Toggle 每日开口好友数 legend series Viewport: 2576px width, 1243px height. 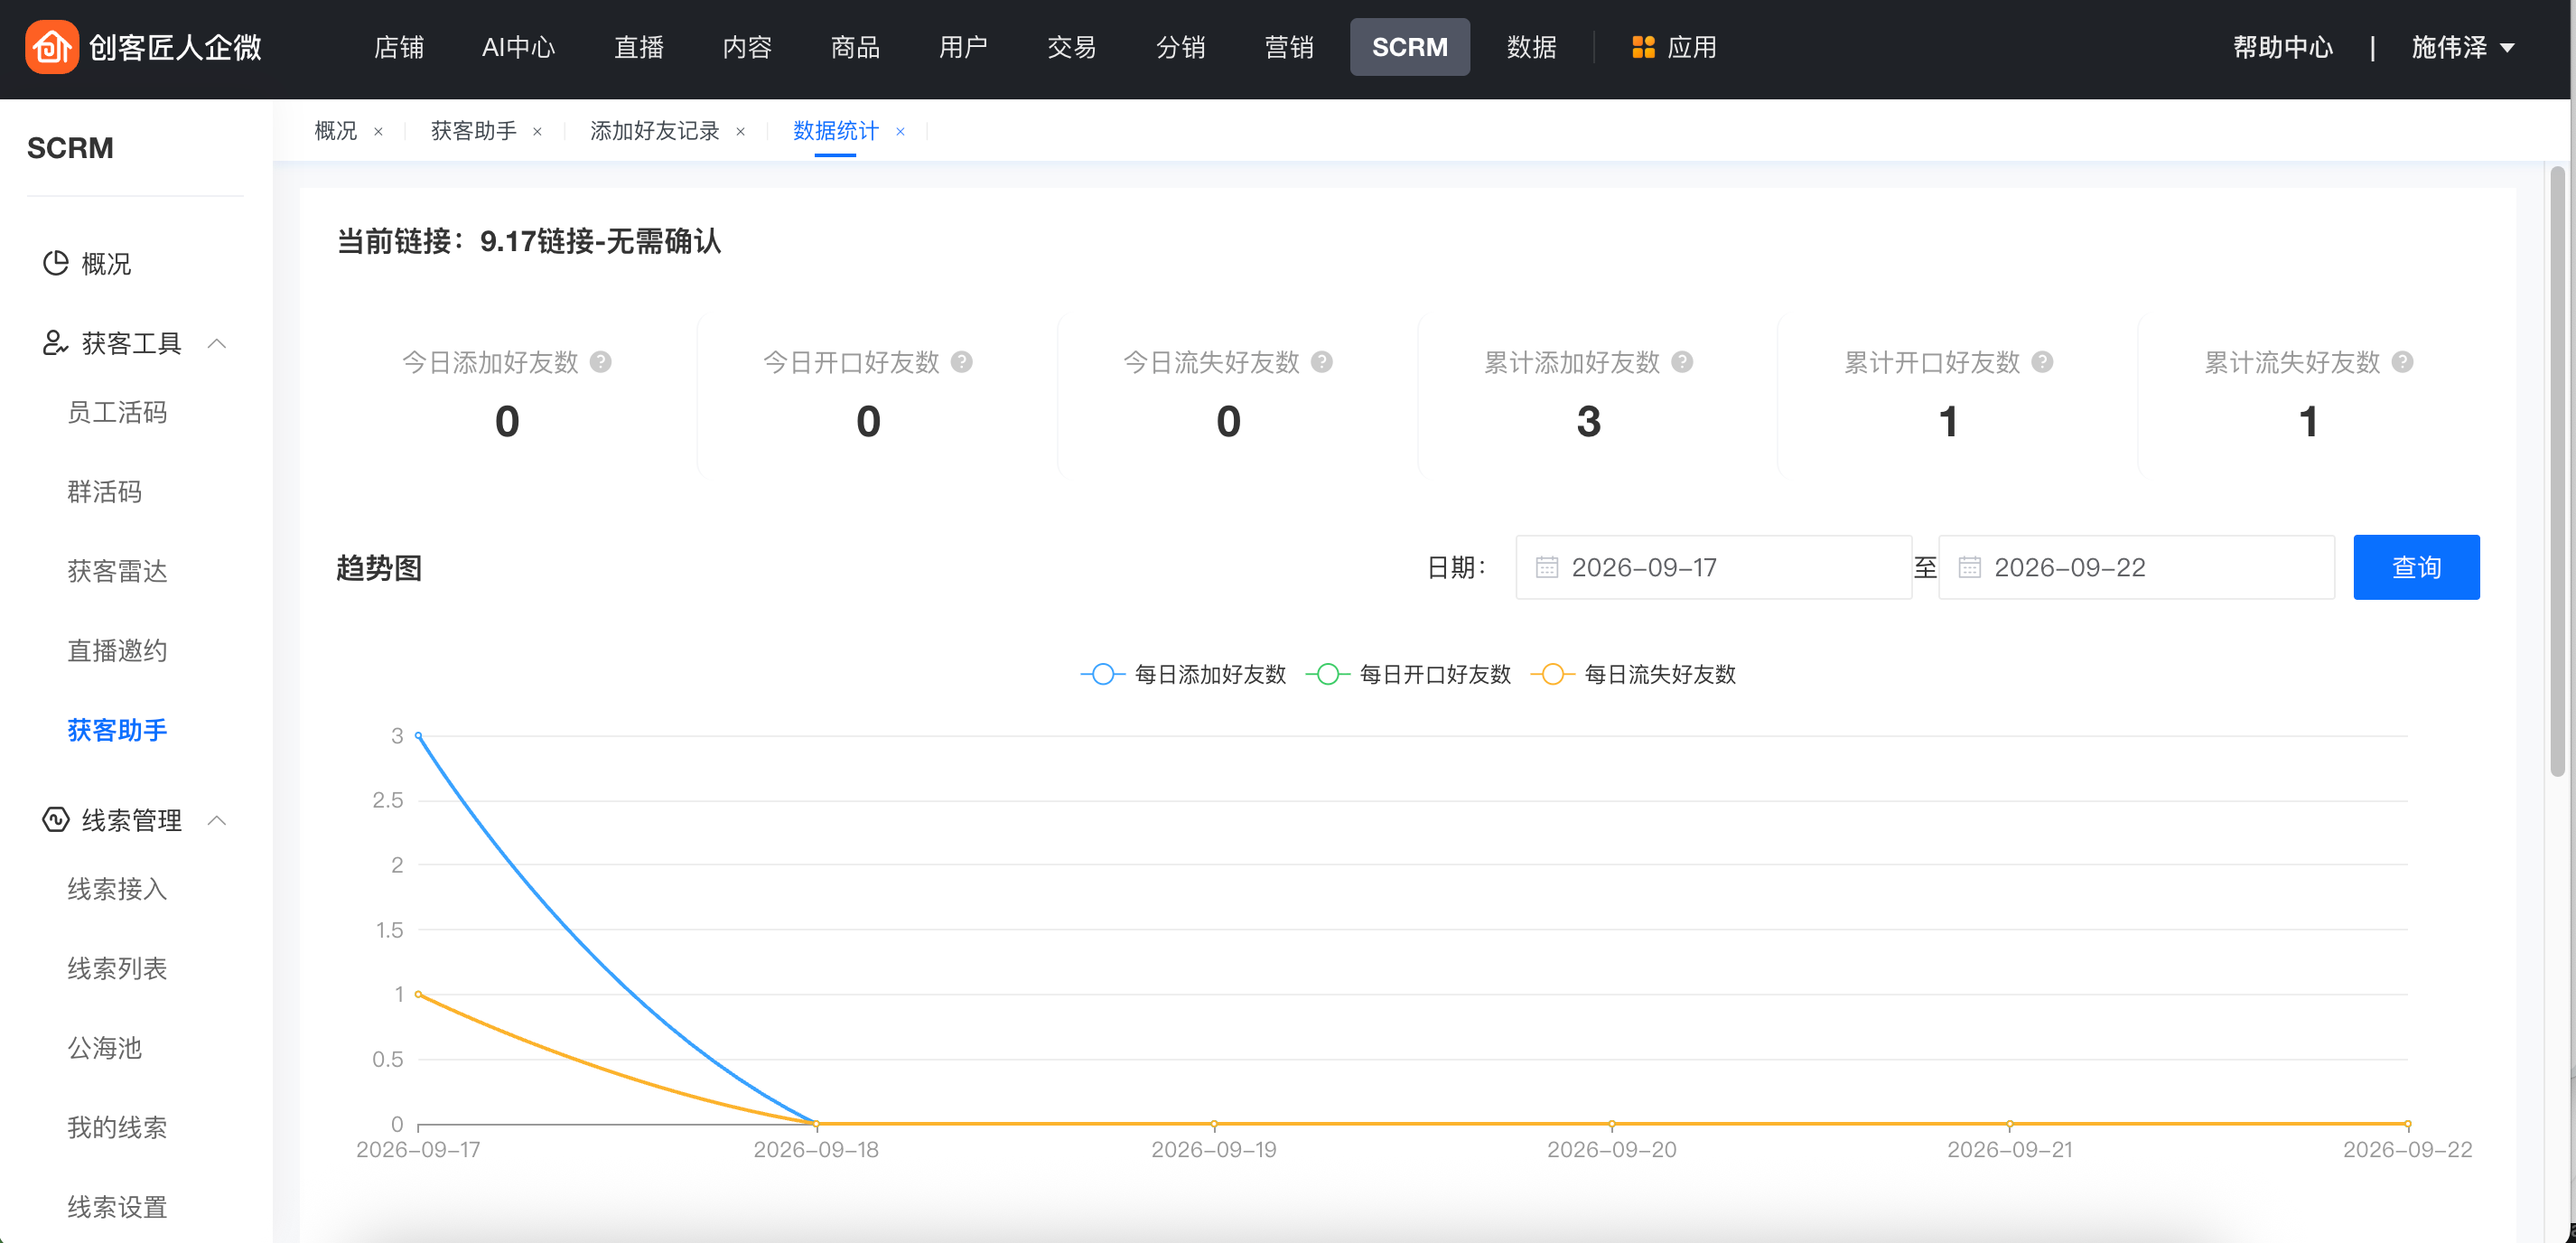tap(1408, 674)
